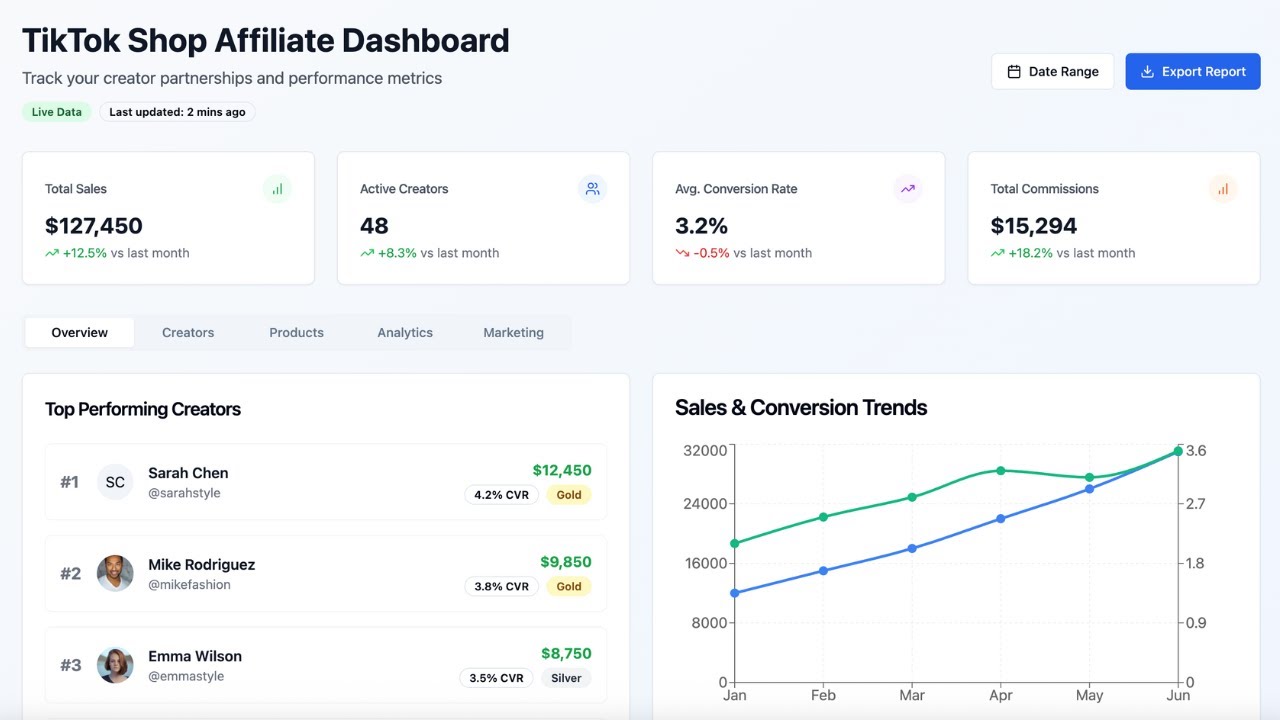Click the green Feb data point on chart
Viewport: 1280px width, 720px height.
pyautogui.click(x=823, y=517)
